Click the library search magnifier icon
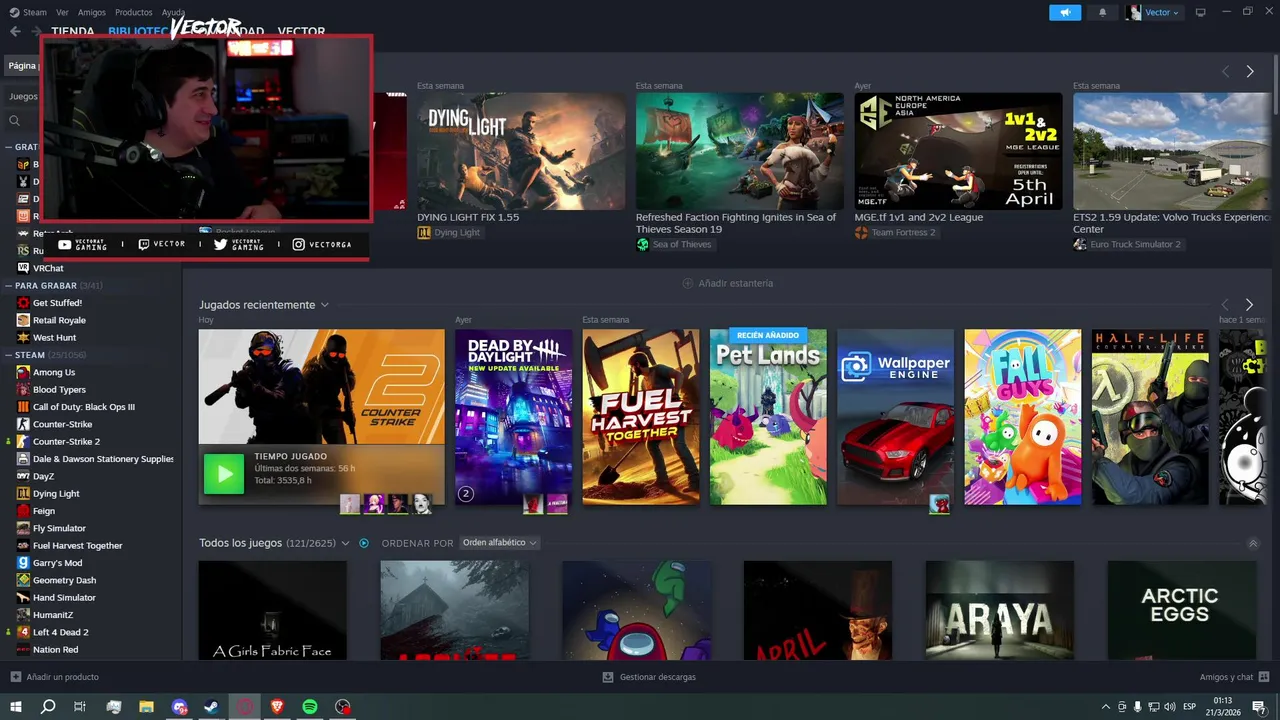 coord(15,121)
